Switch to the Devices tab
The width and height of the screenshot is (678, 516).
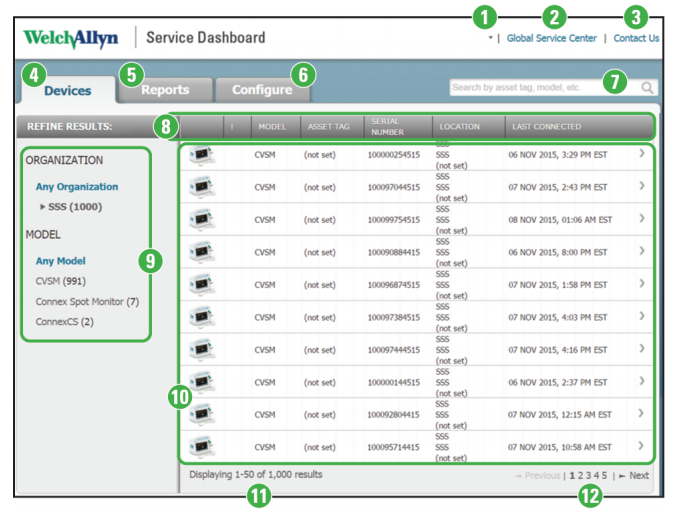point(68,90)
